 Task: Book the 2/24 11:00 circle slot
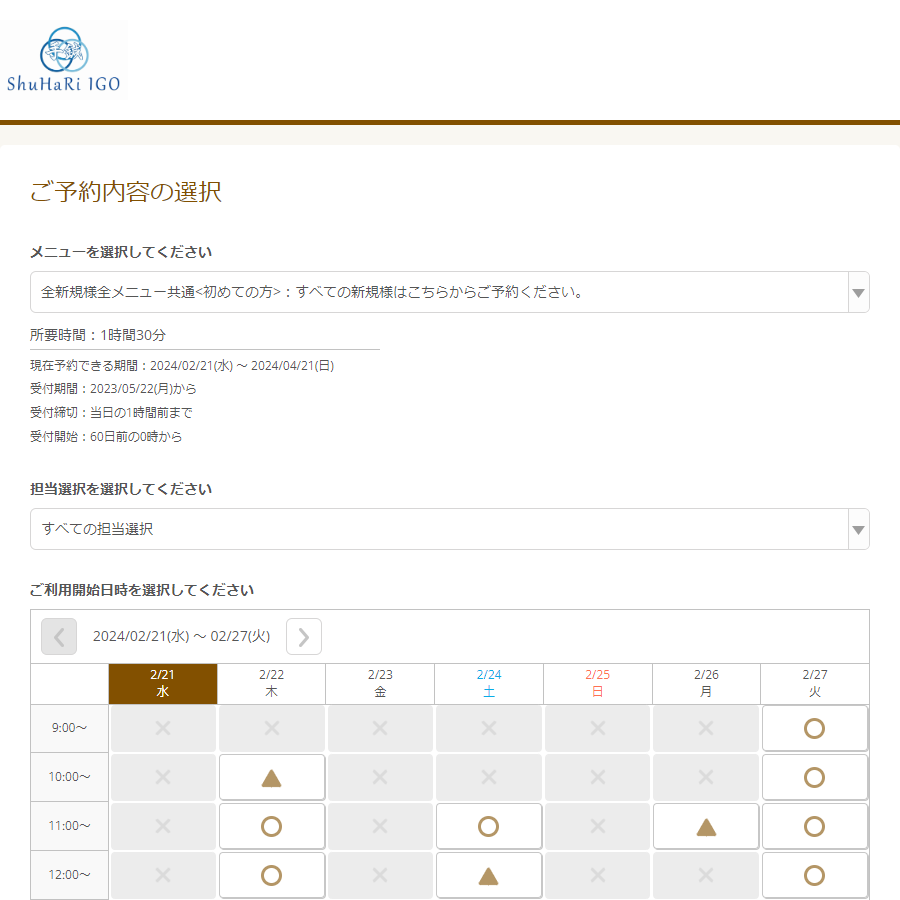[488, 826]
